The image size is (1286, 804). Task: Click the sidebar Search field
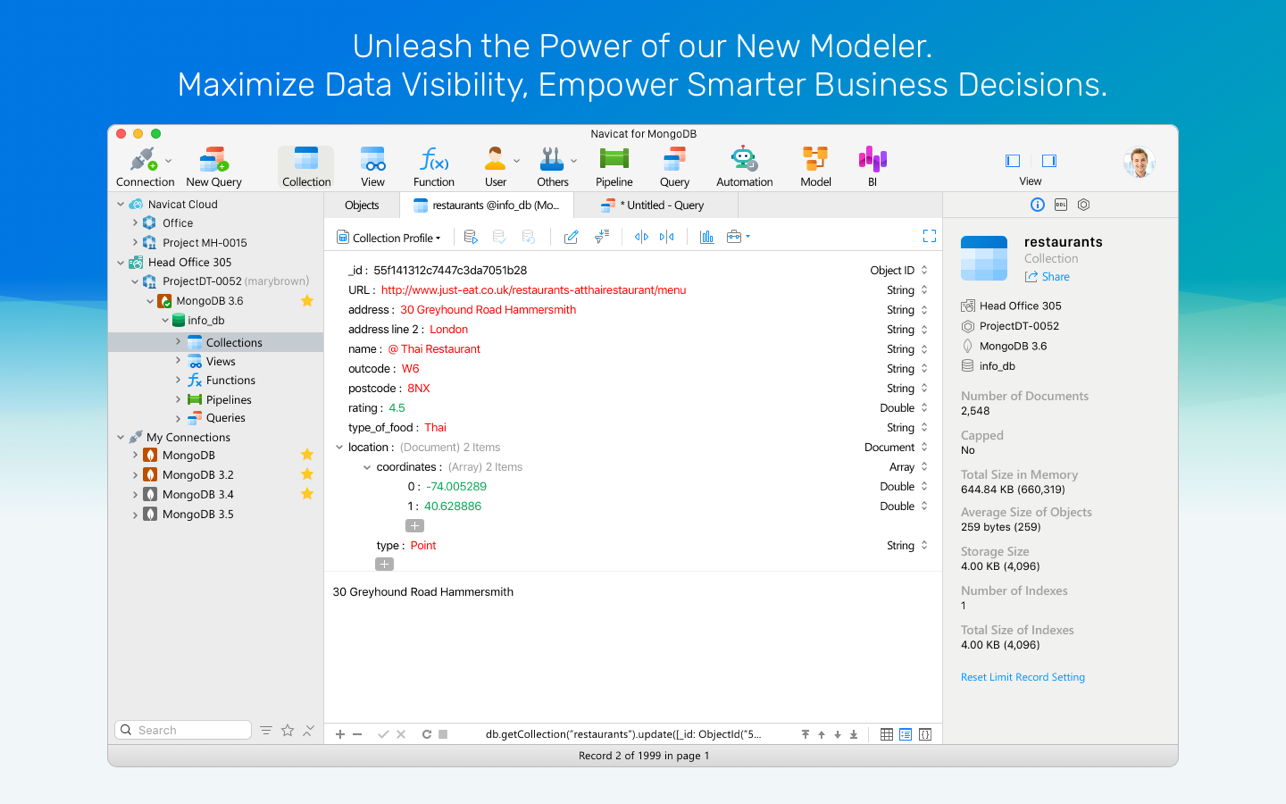coord(183,730)
